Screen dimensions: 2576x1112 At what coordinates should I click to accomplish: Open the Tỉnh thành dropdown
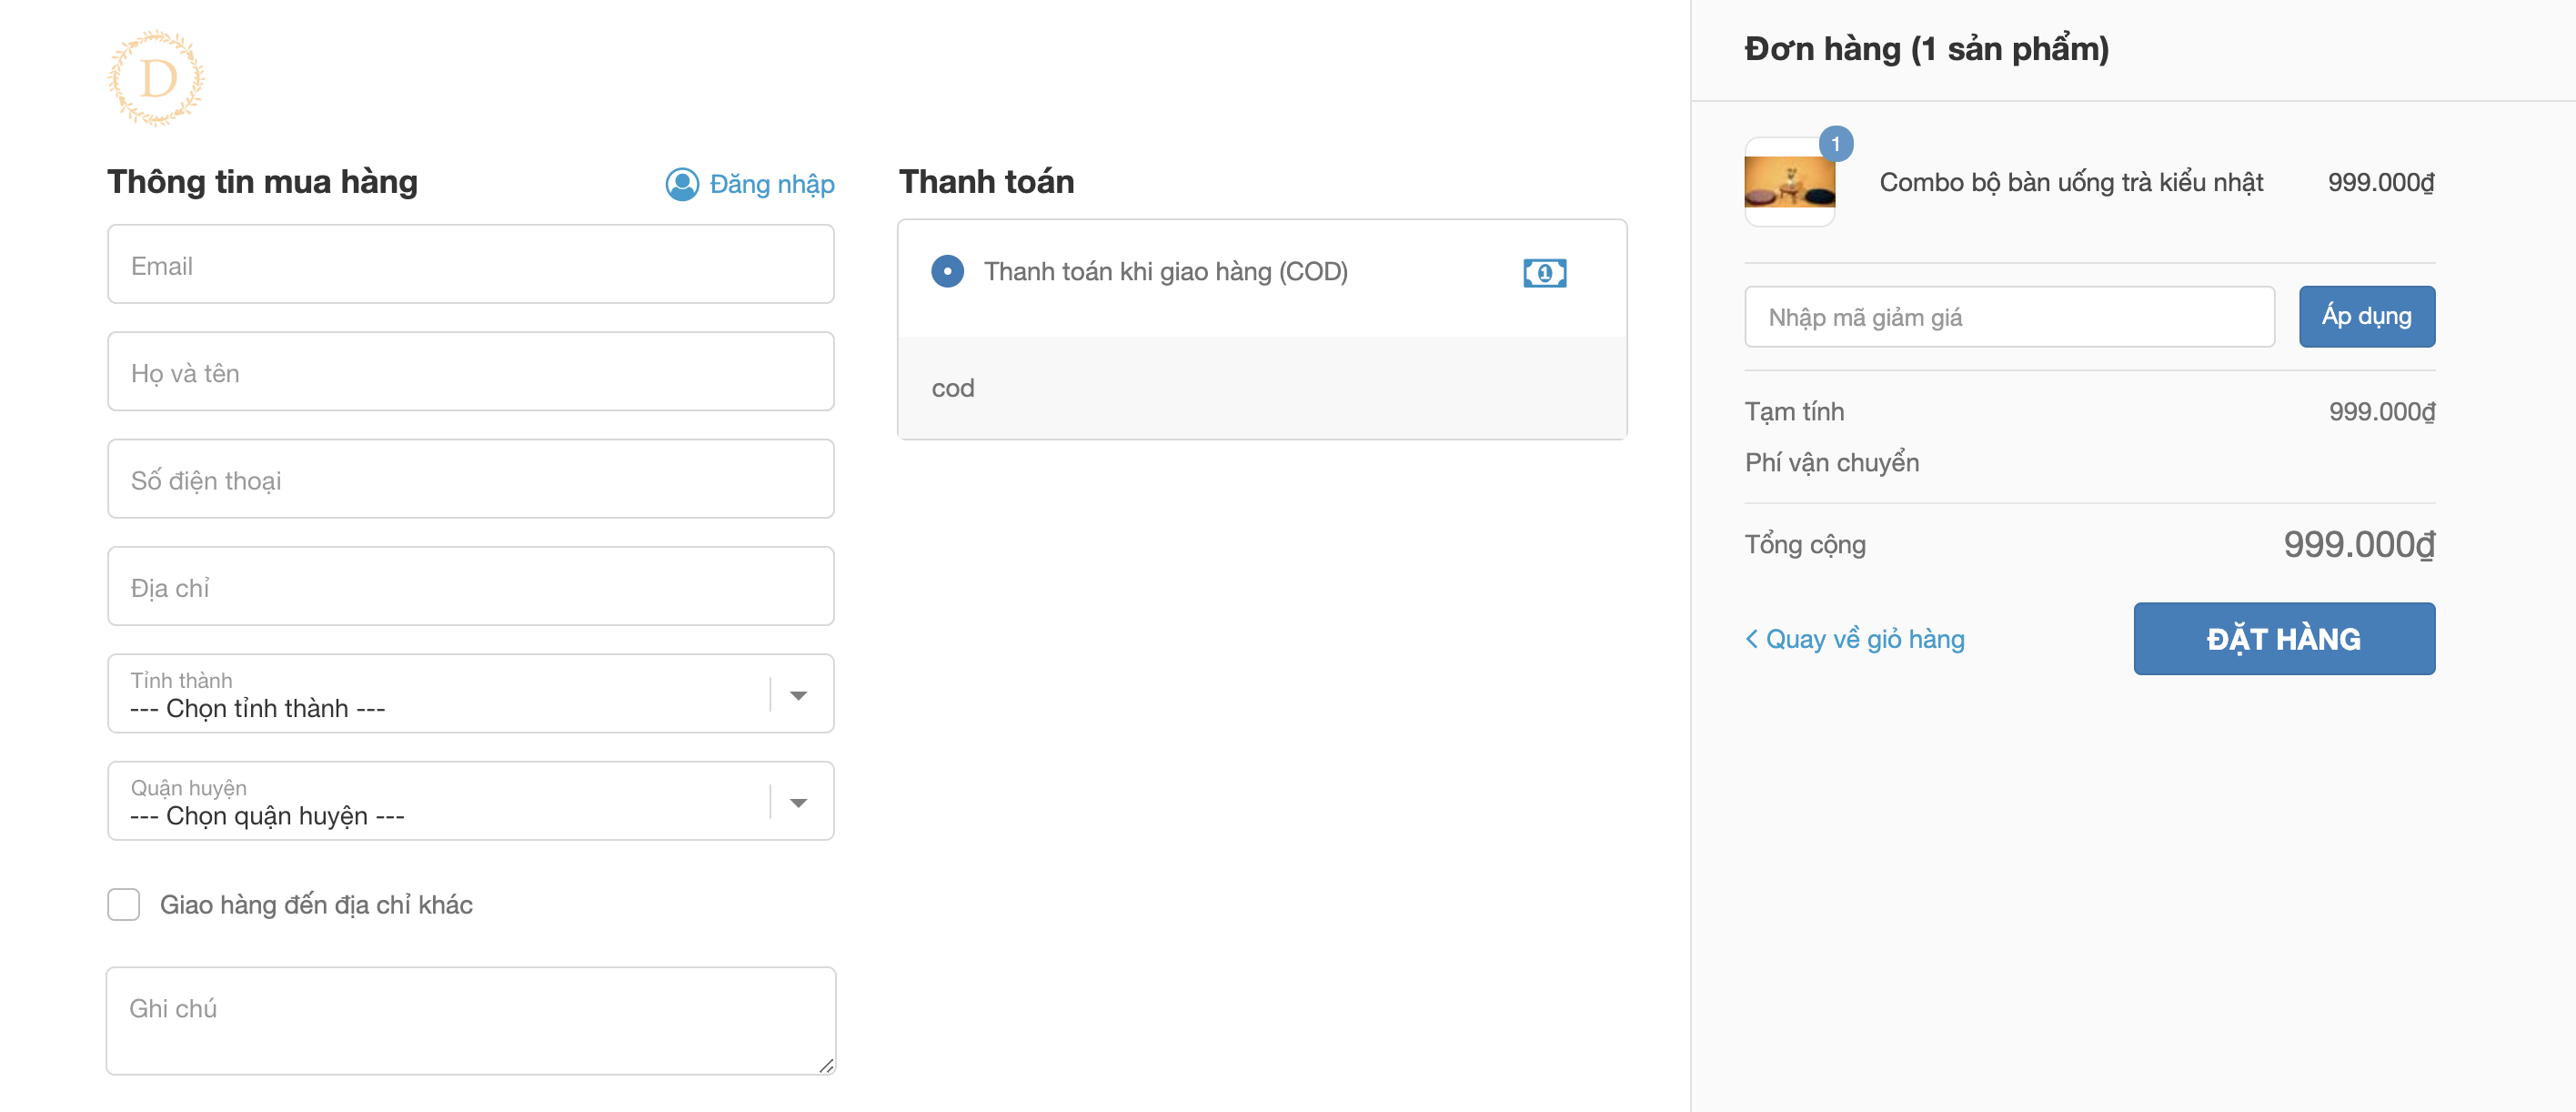coord(440,694)
